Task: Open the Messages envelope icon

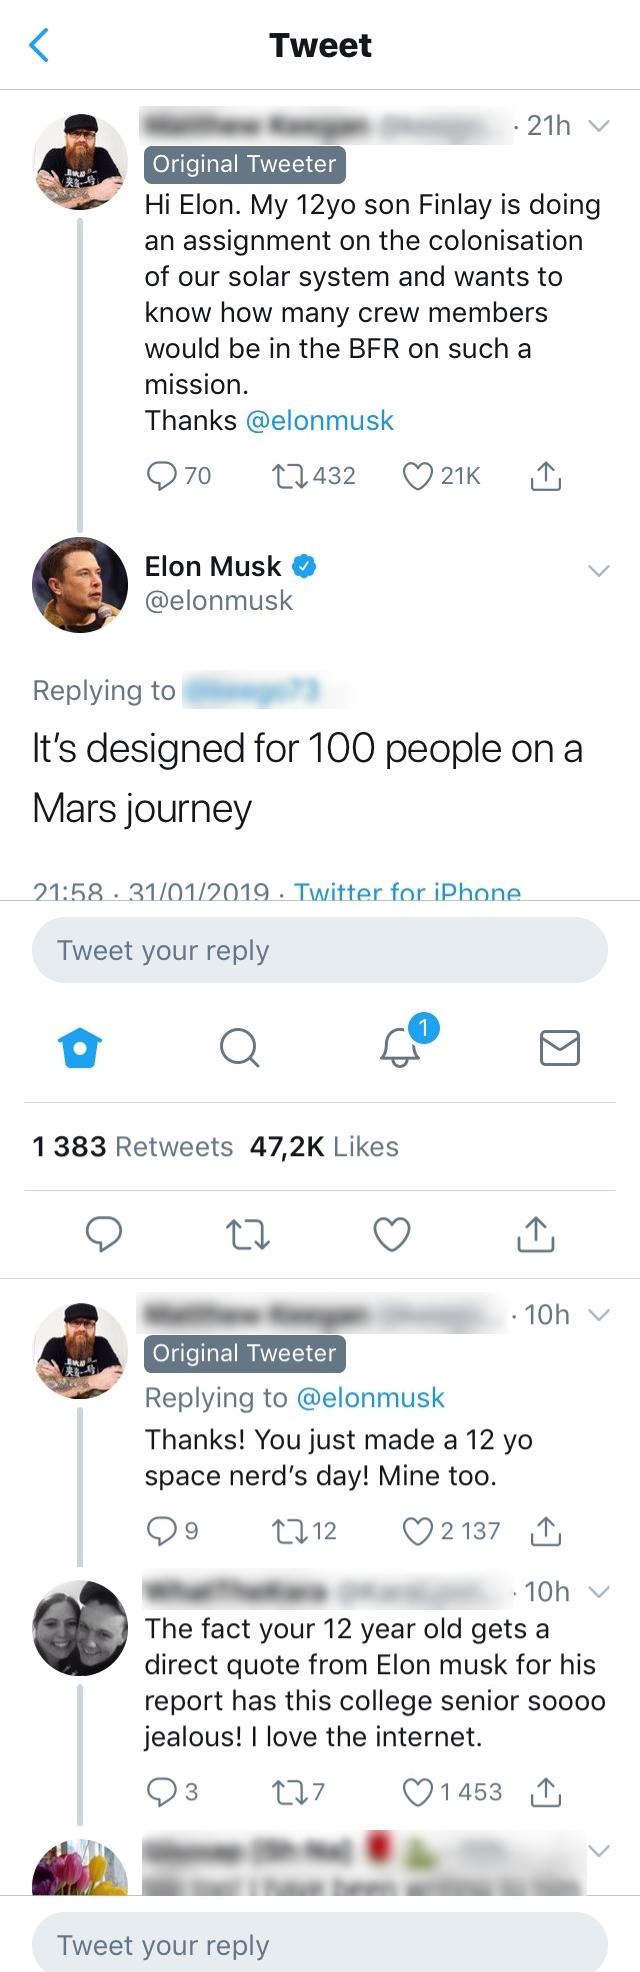Action: point(559,1048)
